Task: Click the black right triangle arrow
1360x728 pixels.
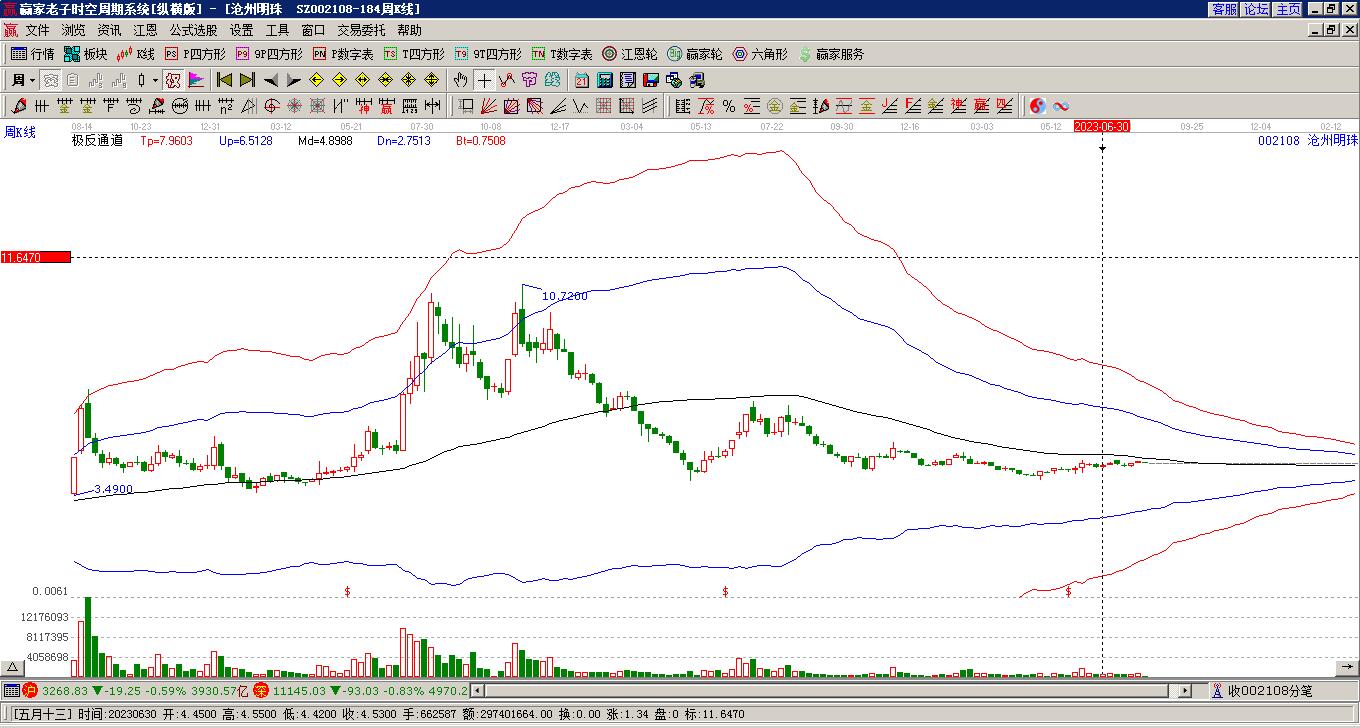Action: 293,80
